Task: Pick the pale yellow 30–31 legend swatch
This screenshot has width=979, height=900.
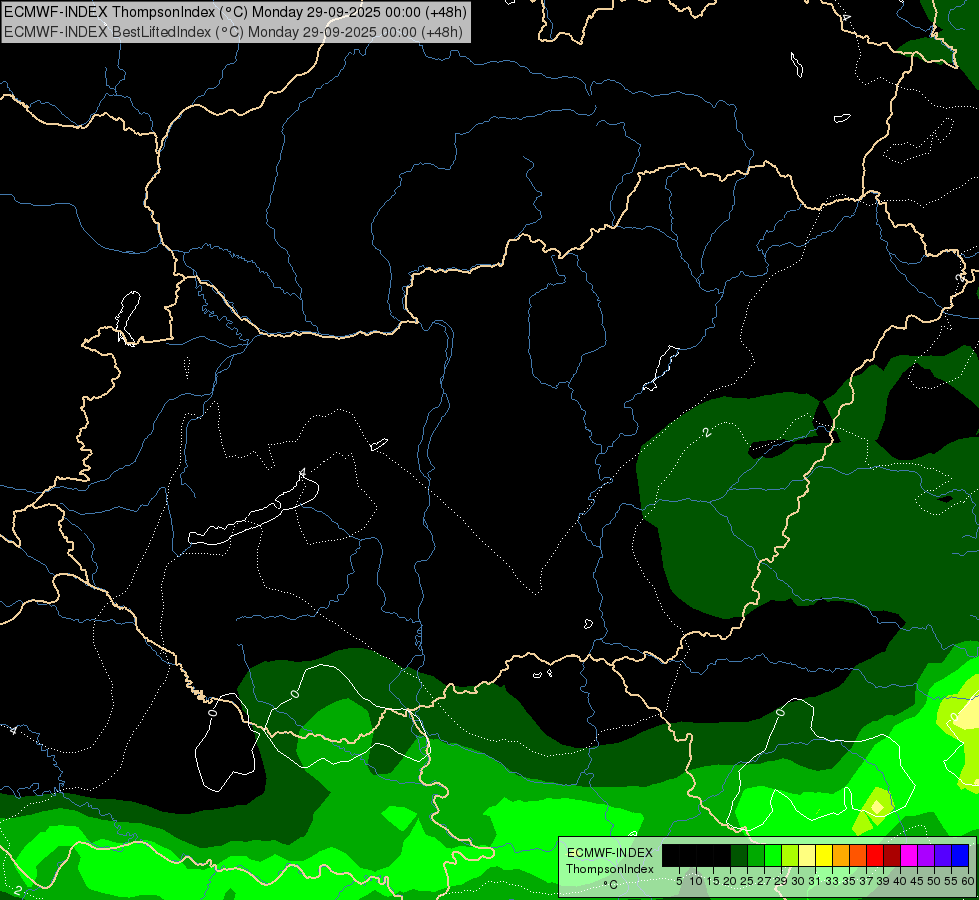Action: pos(807,855)
